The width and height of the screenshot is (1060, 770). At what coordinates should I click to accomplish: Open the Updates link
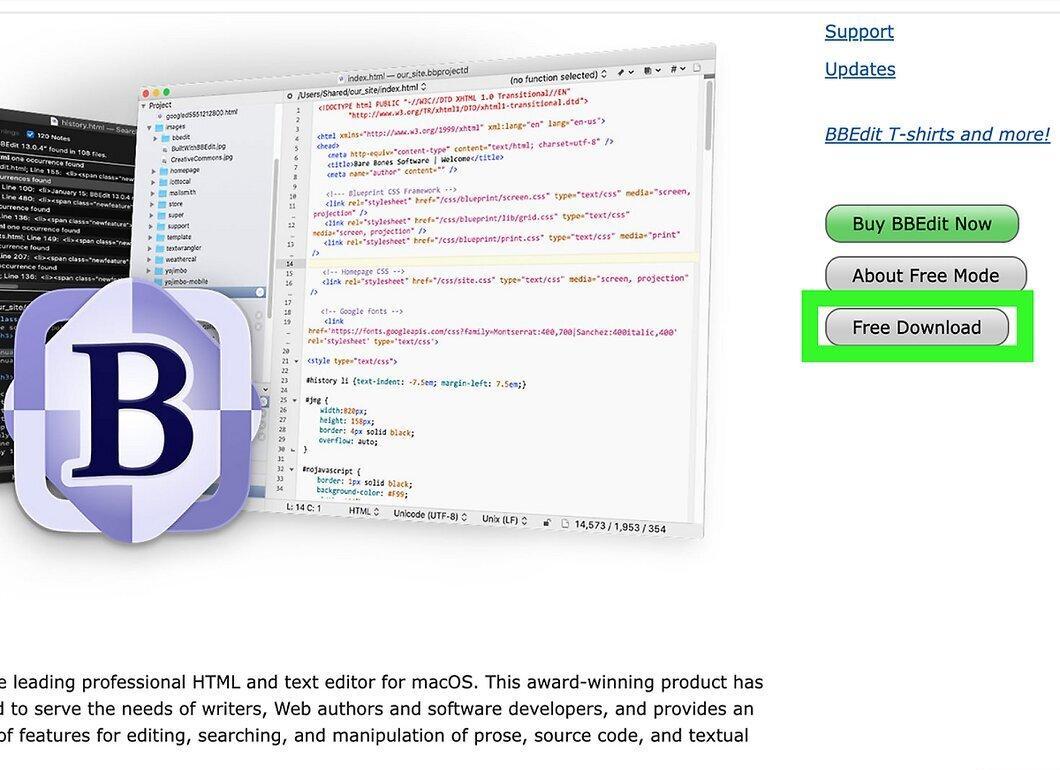(x=860, y=70)
